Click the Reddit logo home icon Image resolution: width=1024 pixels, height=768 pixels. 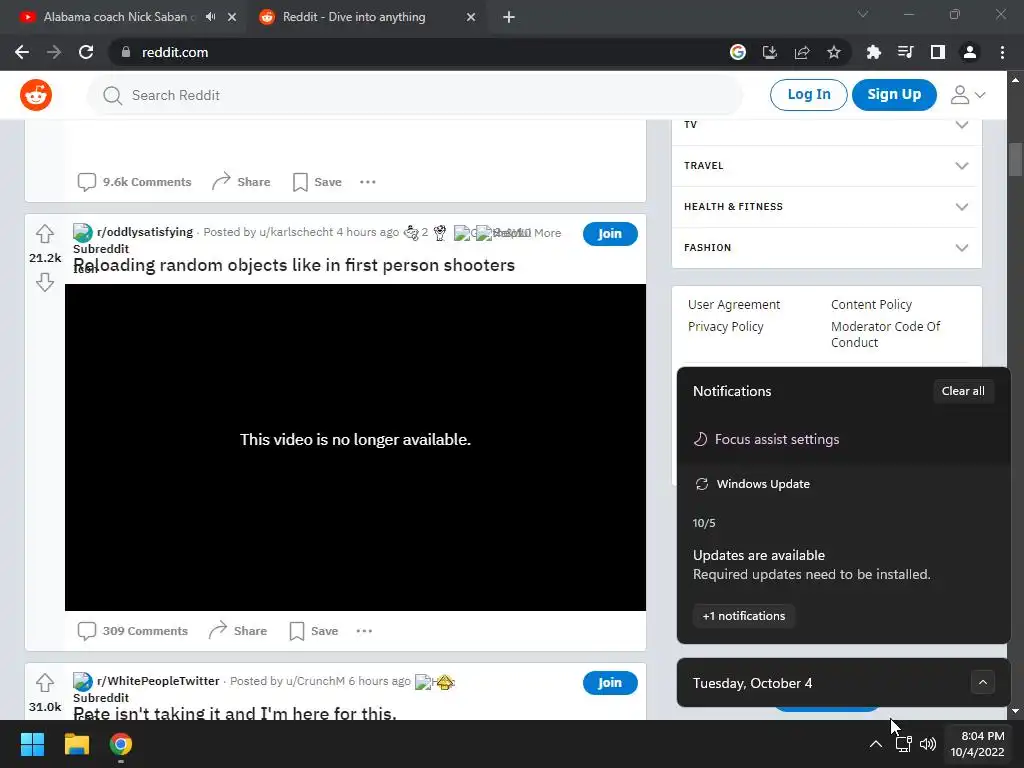(36, 95)
